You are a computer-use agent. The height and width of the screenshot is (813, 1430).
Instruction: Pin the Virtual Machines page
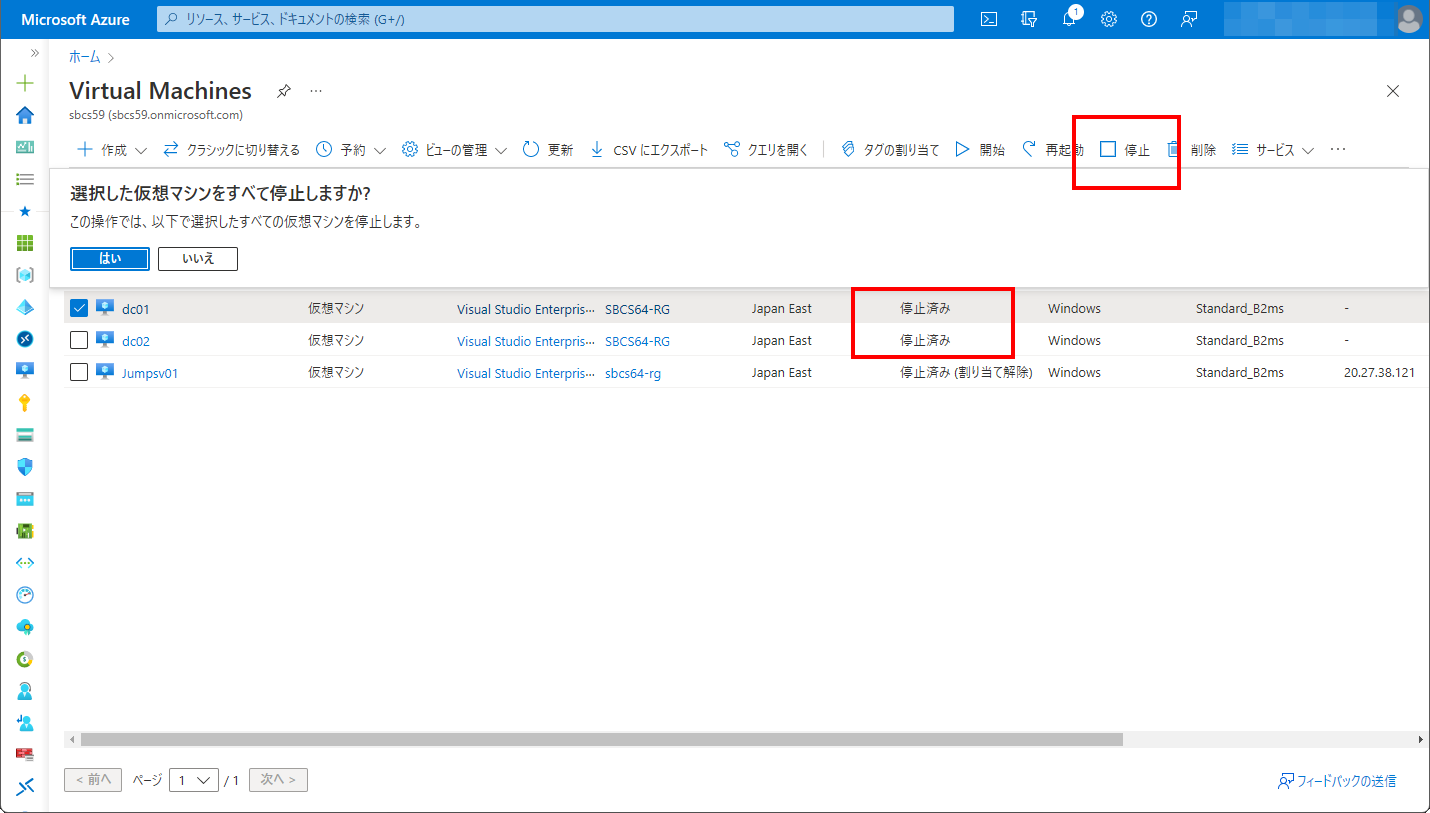point(284,91)
